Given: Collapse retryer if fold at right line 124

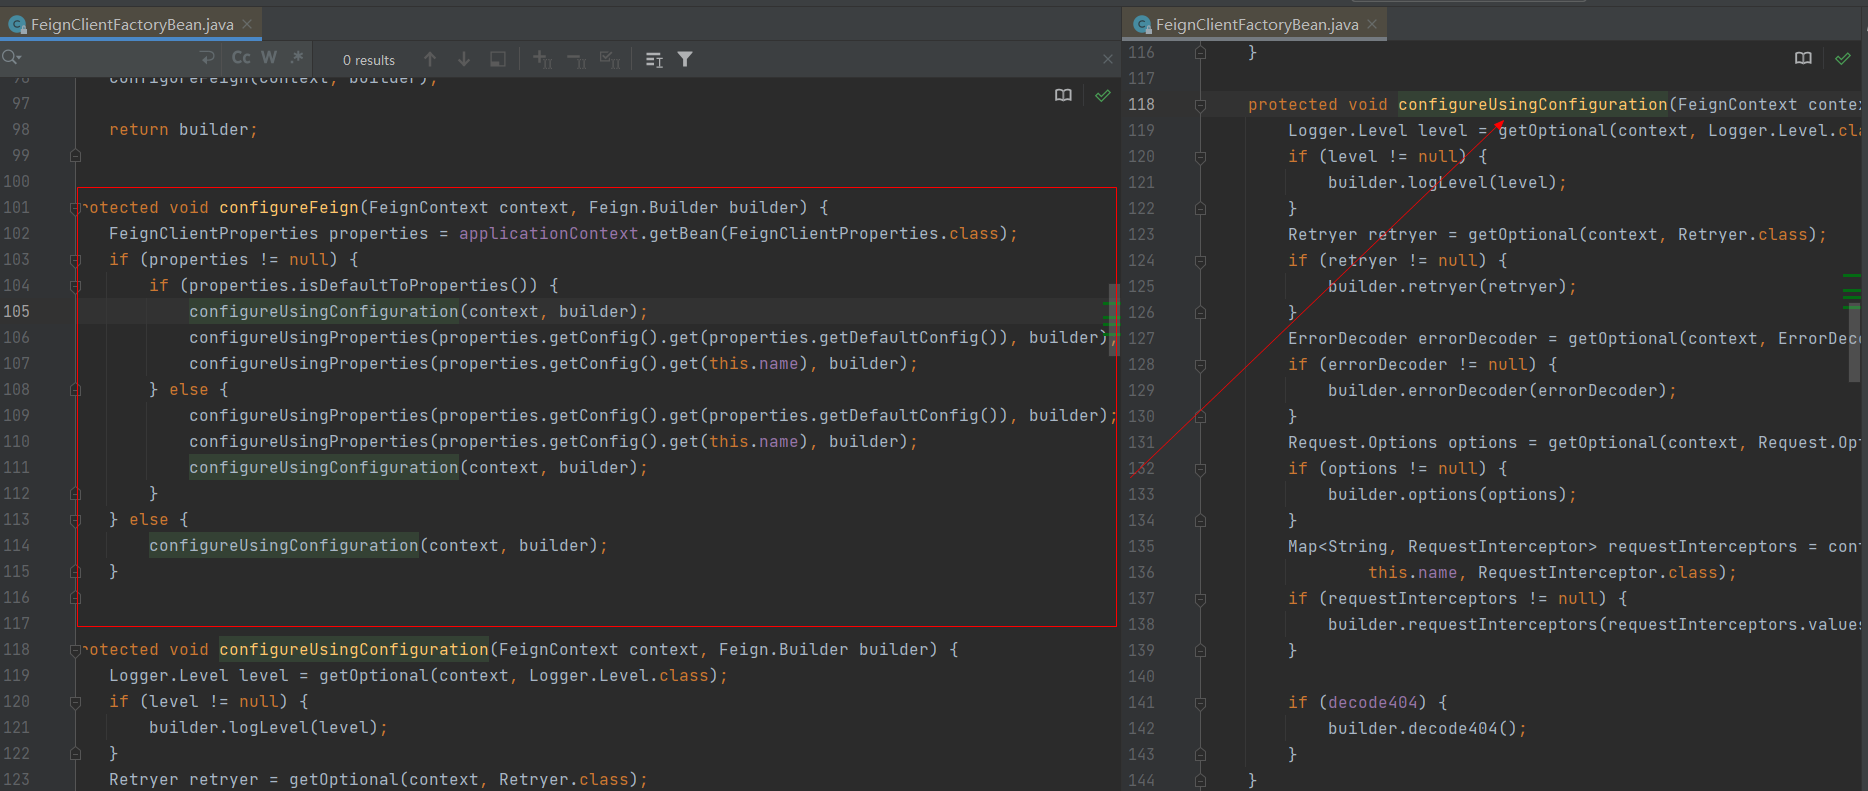Looking at the screenshot, I should click(x=1200, y=261).
